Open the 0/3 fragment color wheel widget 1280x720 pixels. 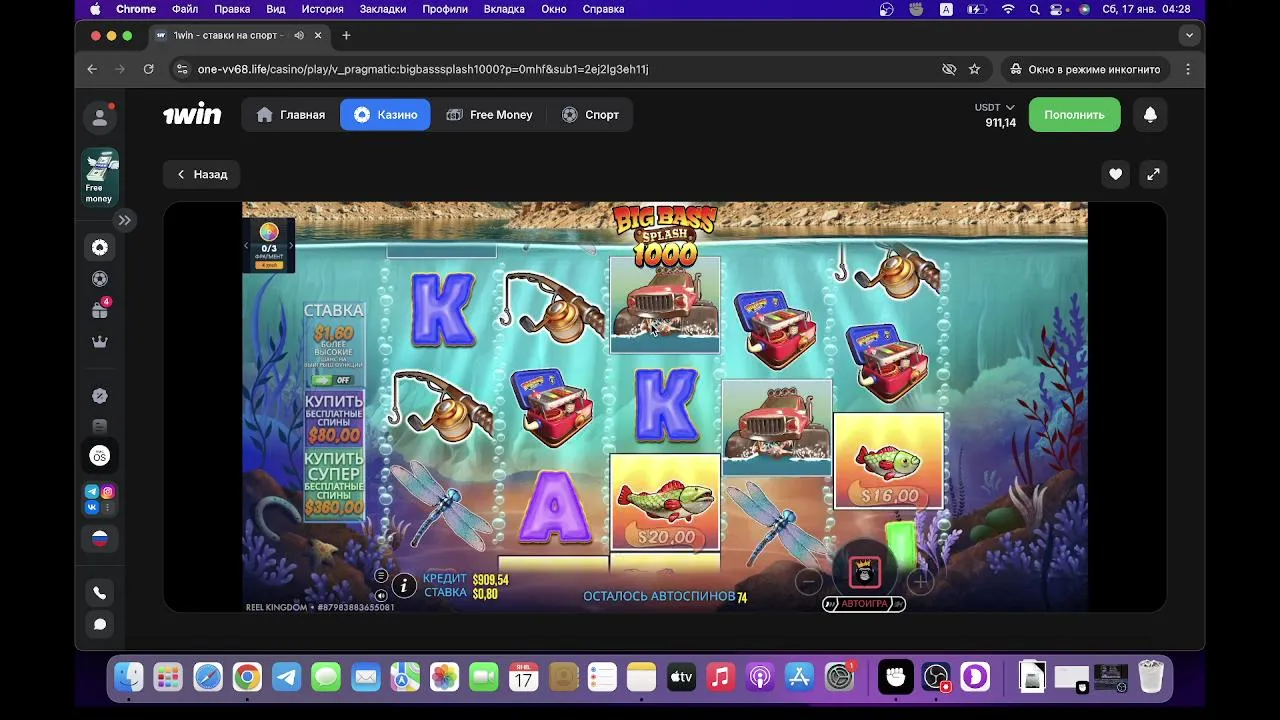click(x=269, y=244)
